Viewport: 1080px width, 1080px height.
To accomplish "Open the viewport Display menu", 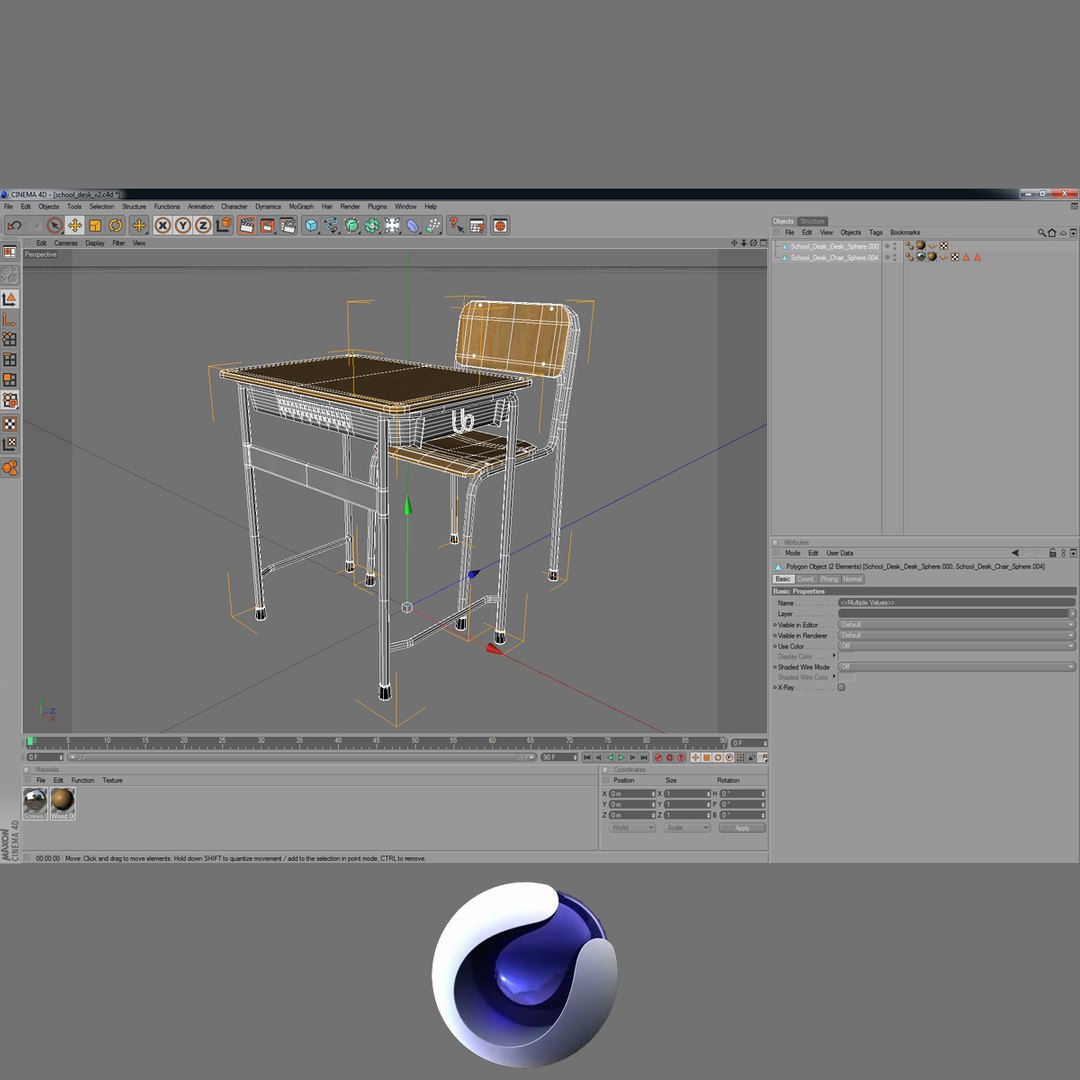I will click(95, 243).
